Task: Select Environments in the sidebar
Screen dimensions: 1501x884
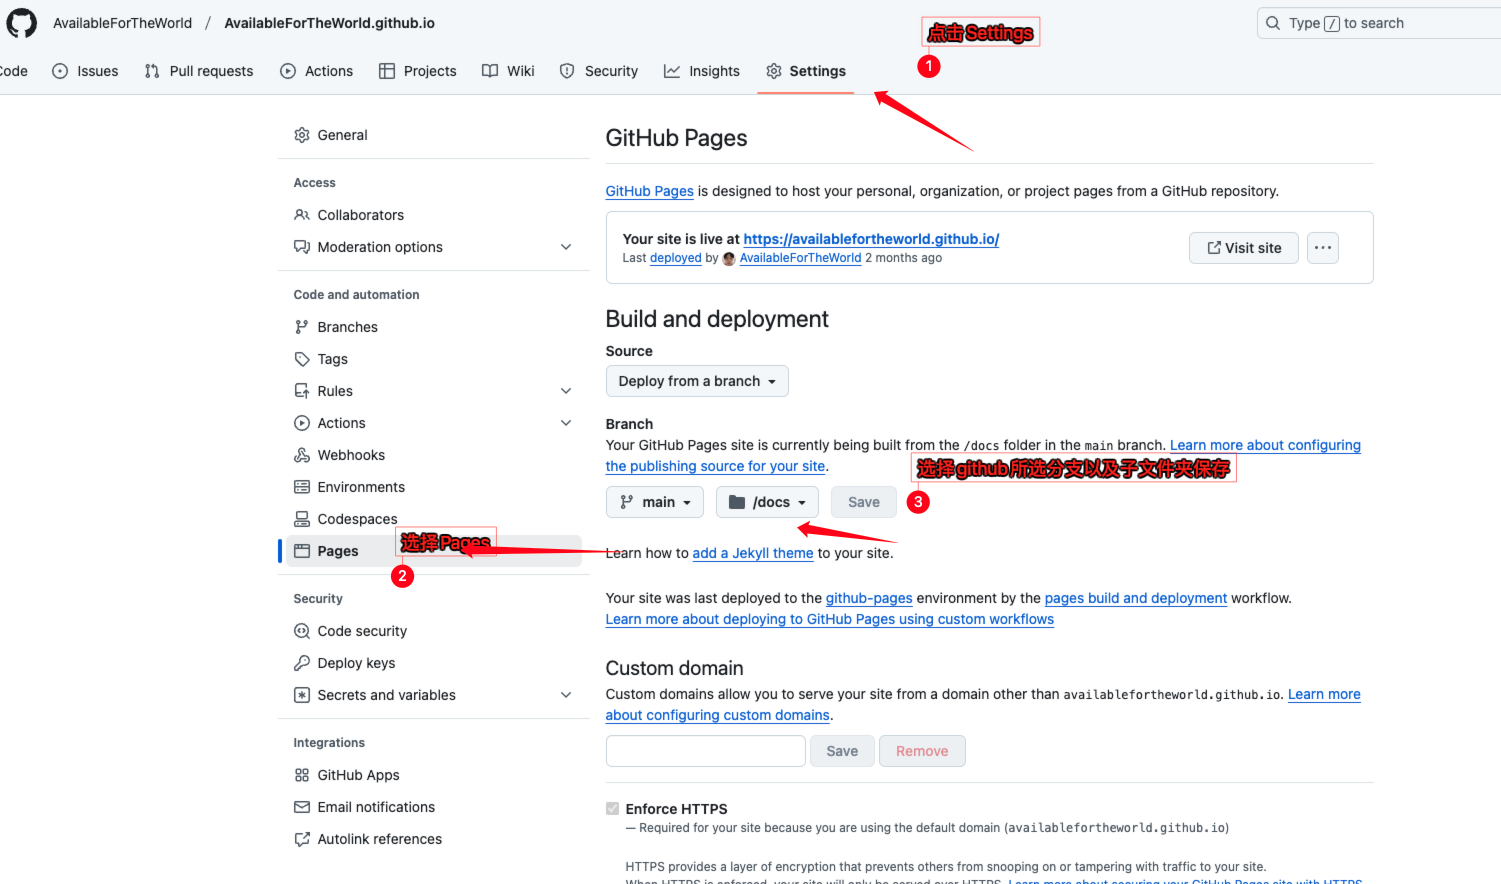Action: tap(434, 487)
